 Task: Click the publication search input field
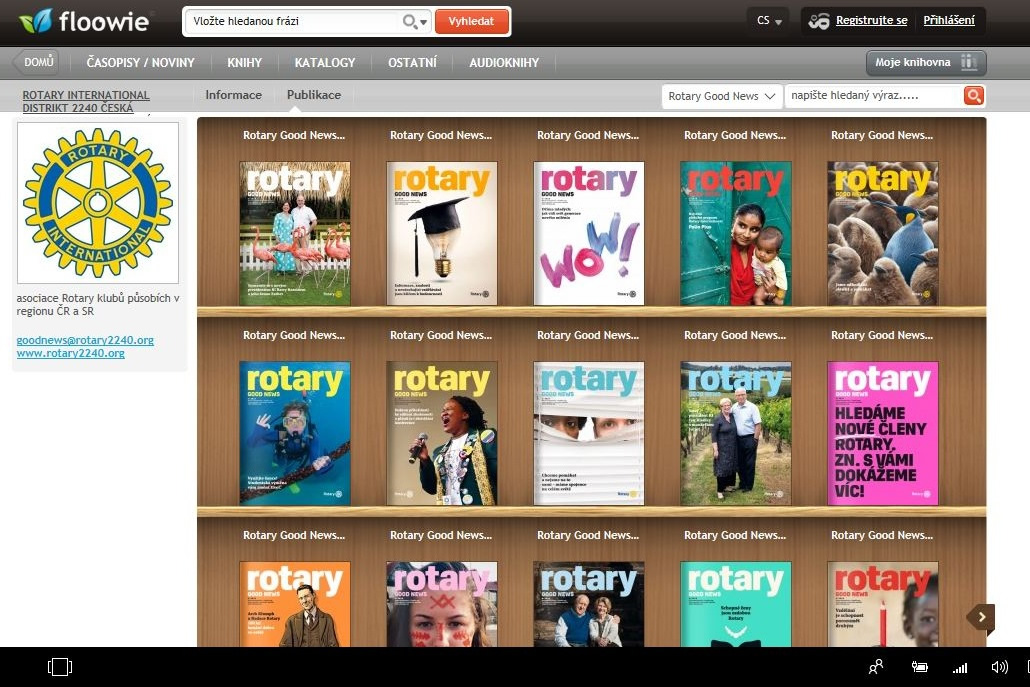click(x=871, y=96)
